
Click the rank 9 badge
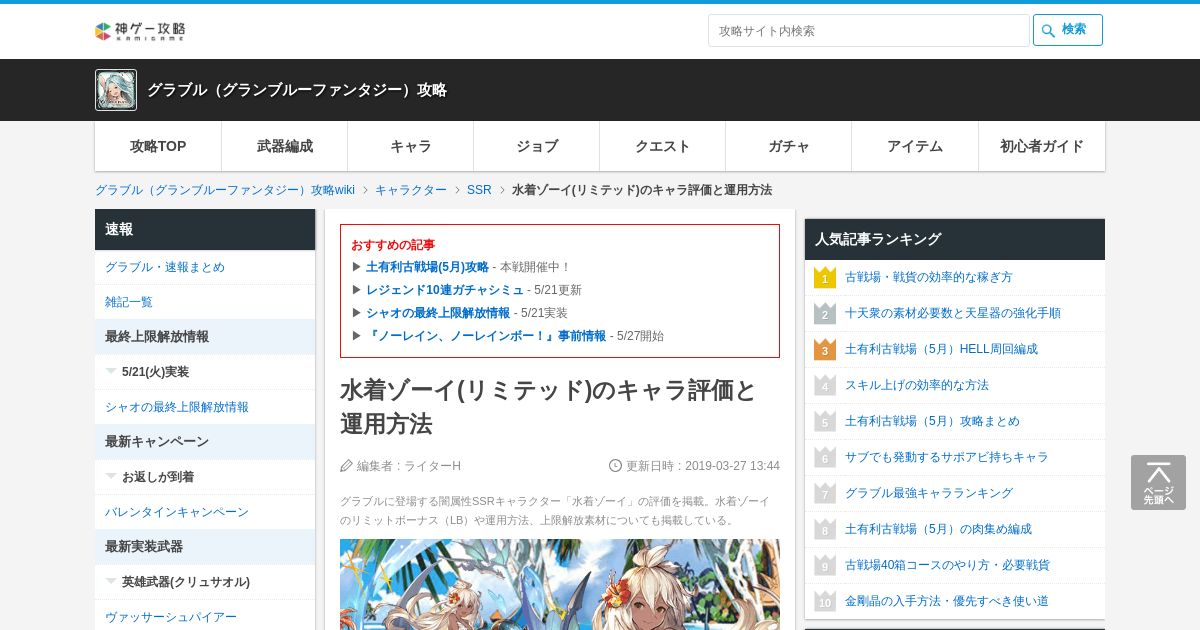click(825, 565)
